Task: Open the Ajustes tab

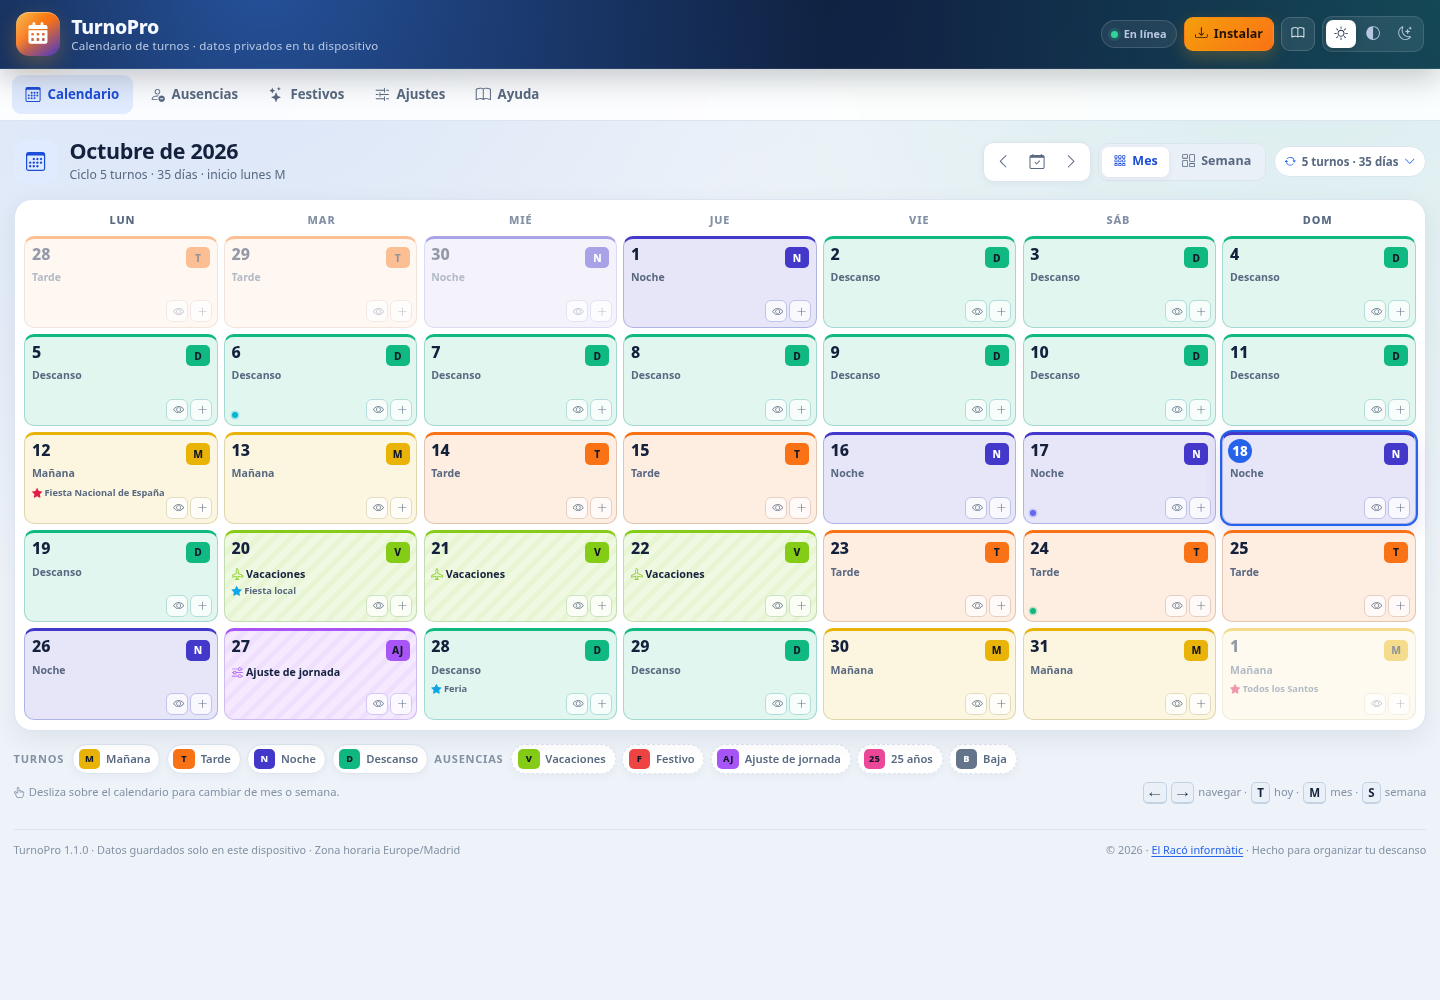Action: tap(410, 94)
